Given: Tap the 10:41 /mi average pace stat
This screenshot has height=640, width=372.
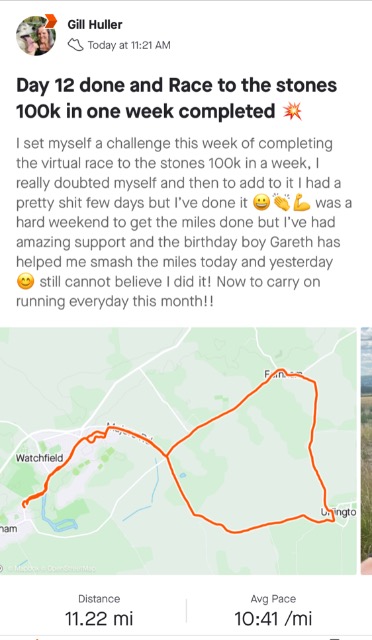Looking at the screenshot, I should (273, 611).
